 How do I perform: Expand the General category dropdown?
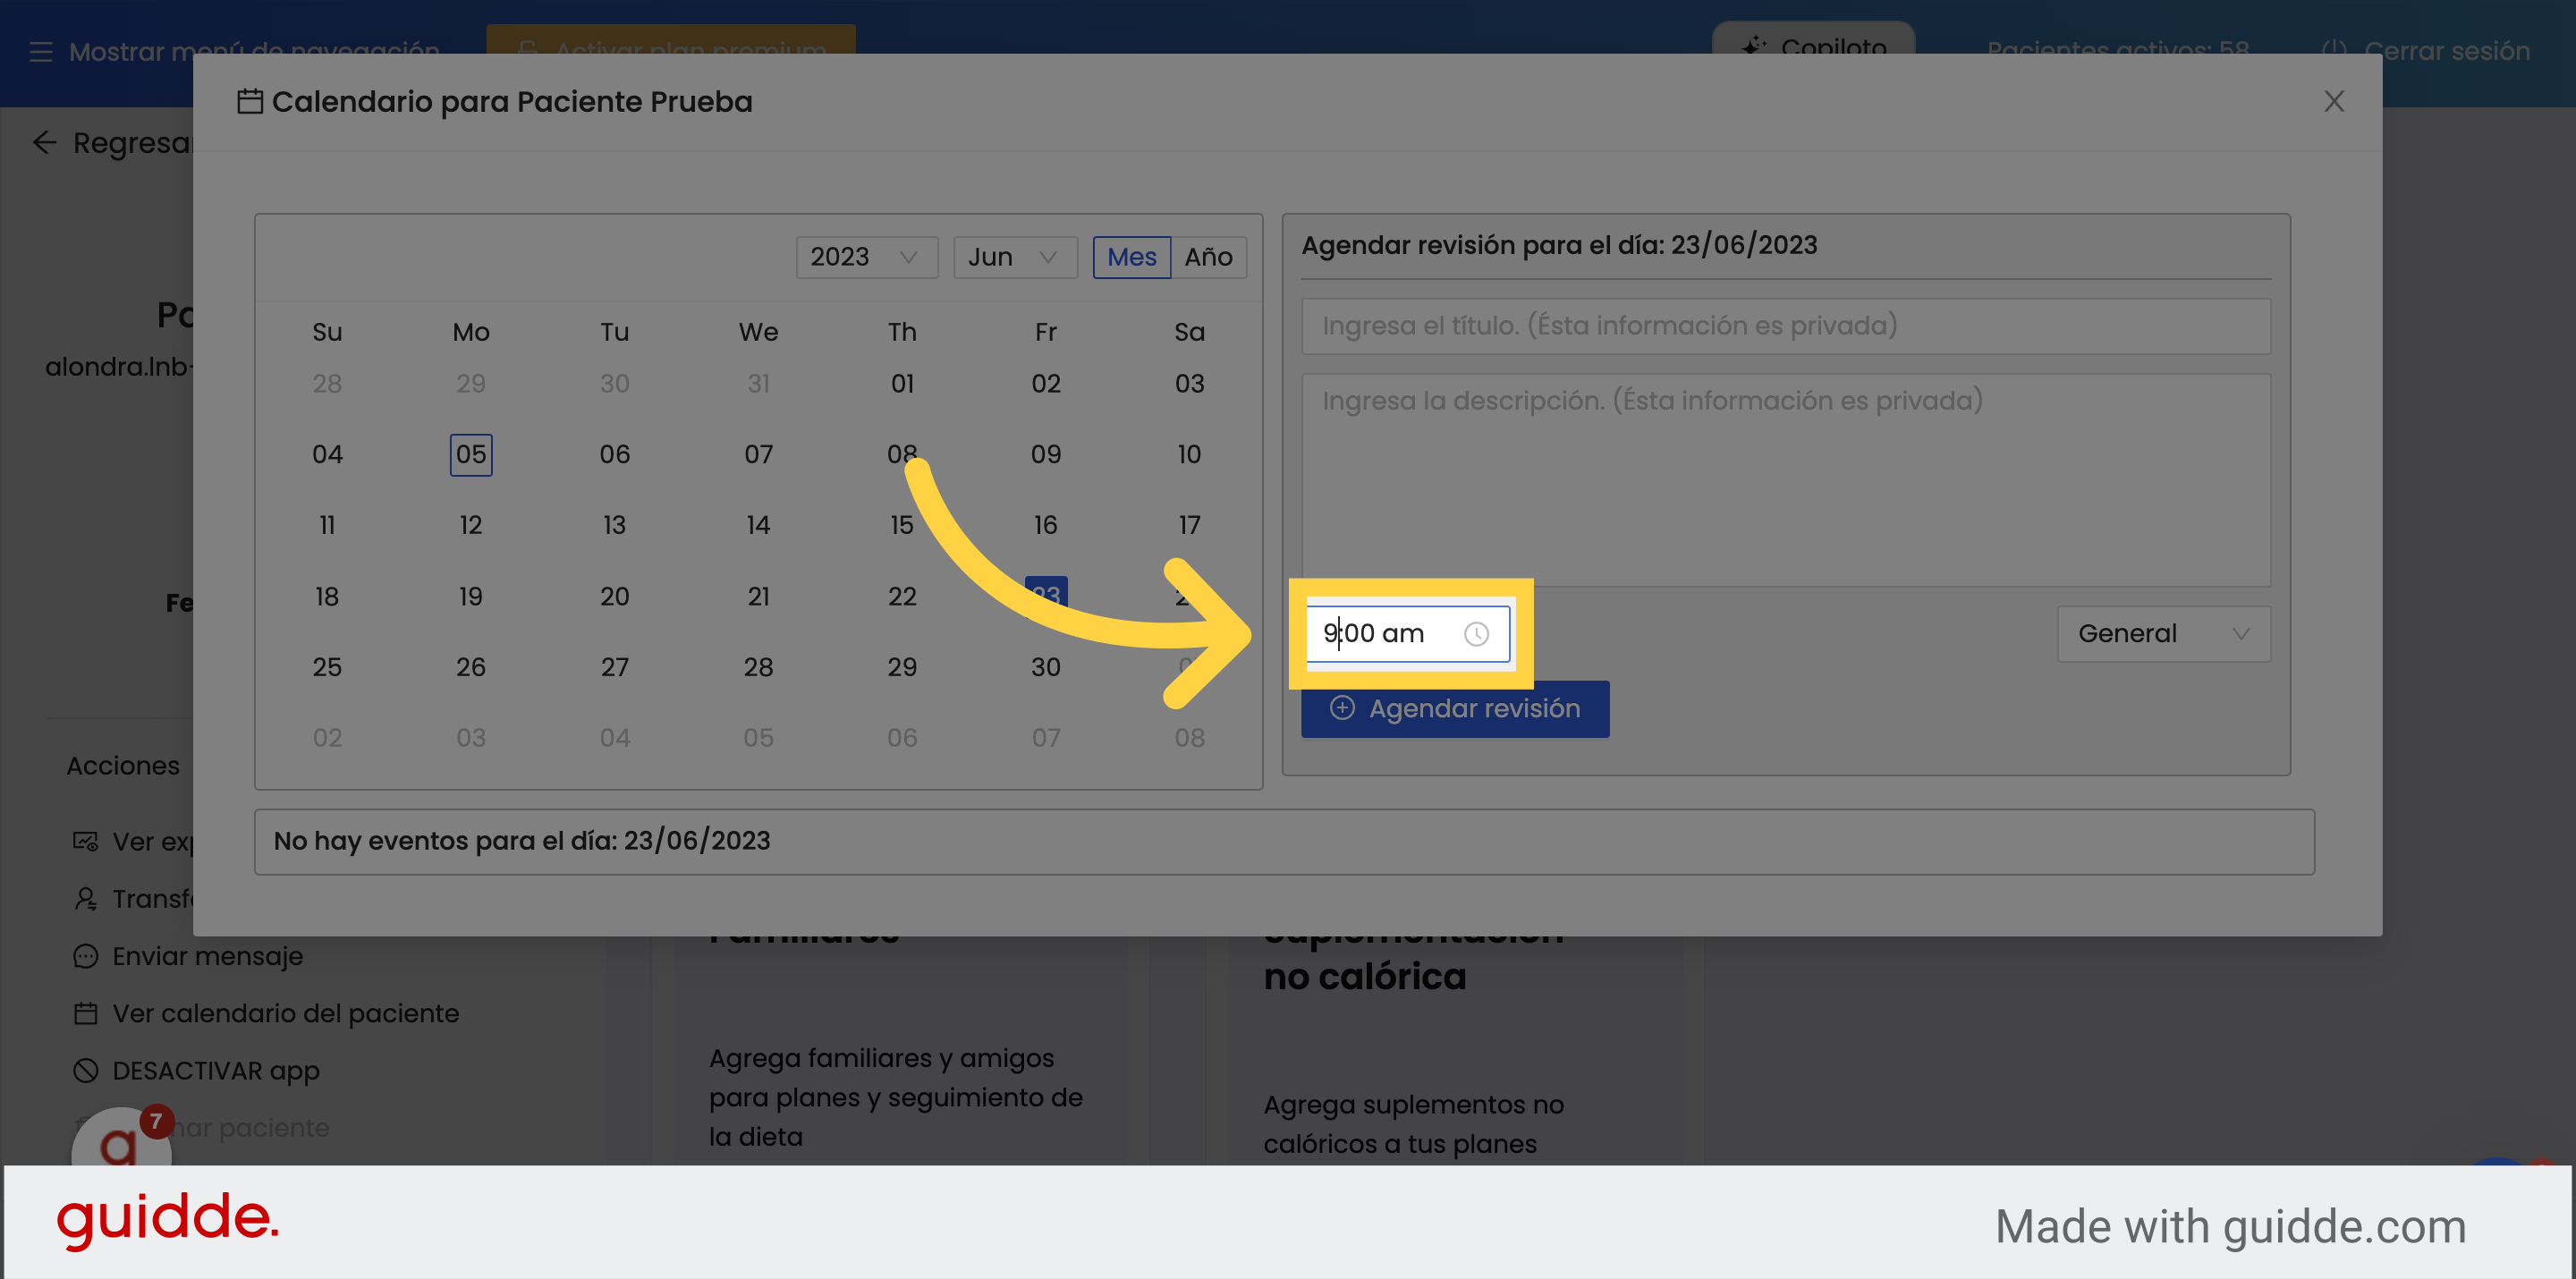click(x=2162, y=634)
